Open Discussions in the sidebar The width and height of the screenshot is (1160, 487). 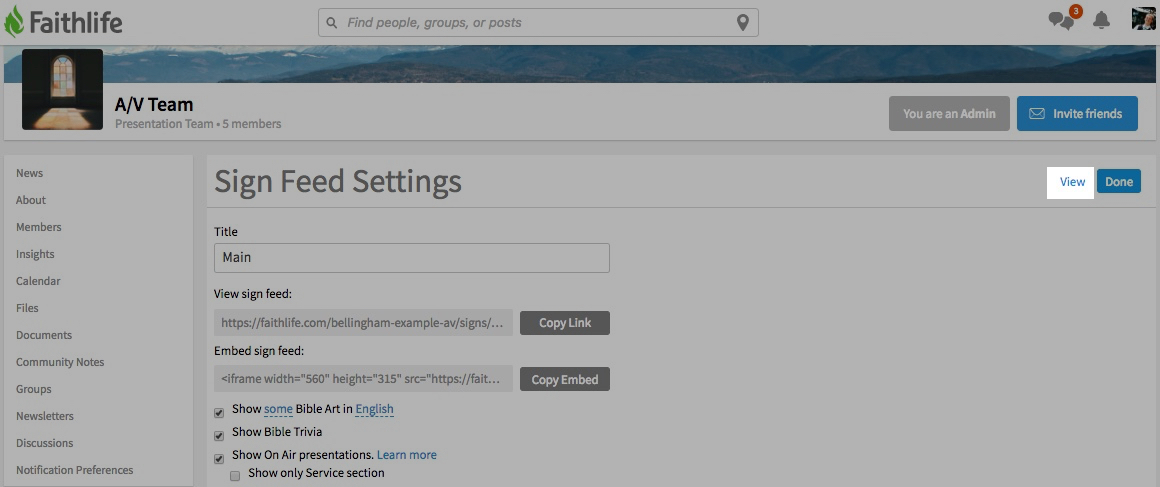pos(44,443)
